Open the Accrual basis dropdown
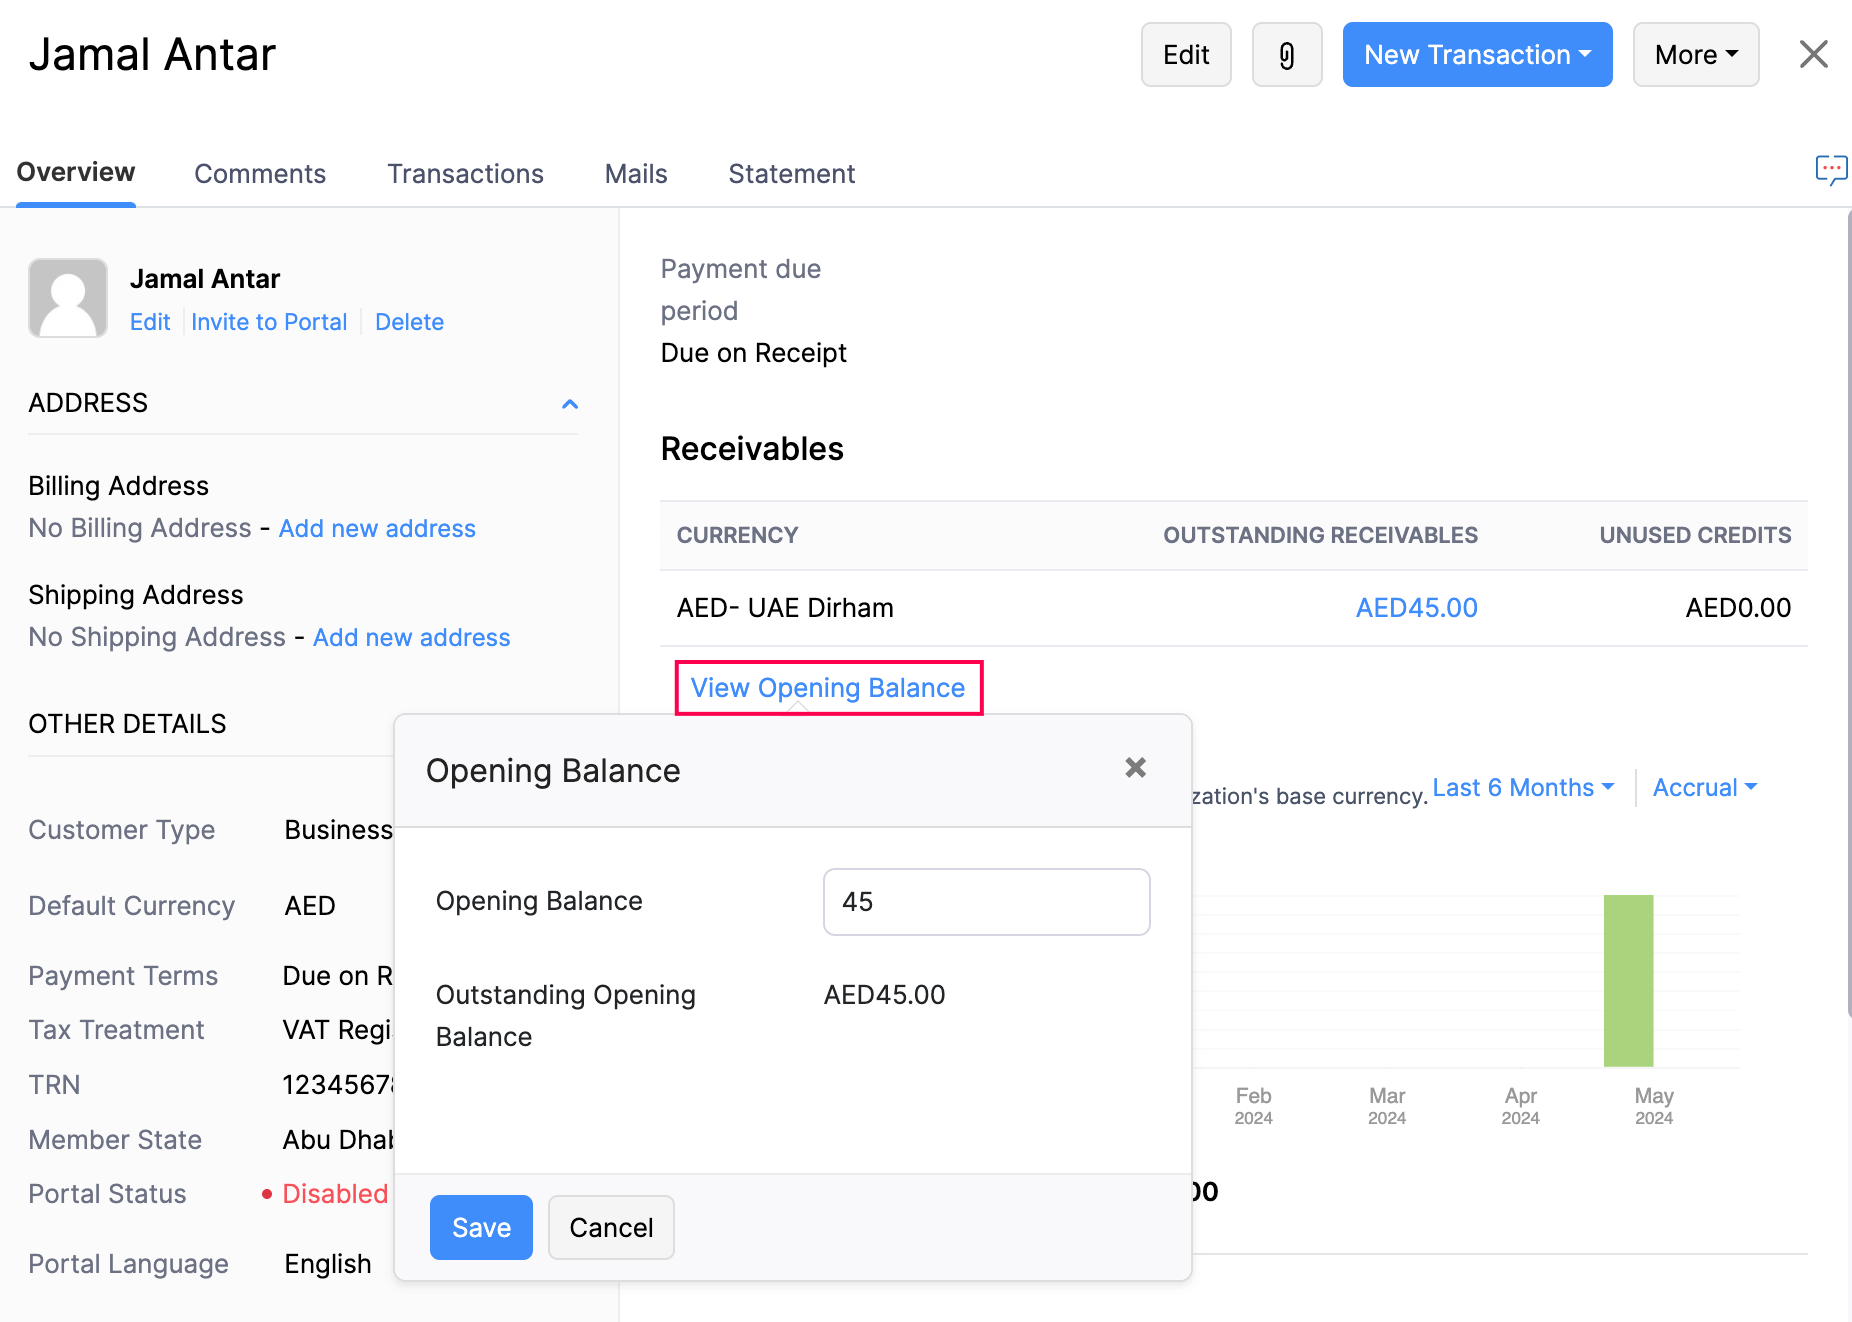1852x1322 pixels. [x=1704, y=788]
